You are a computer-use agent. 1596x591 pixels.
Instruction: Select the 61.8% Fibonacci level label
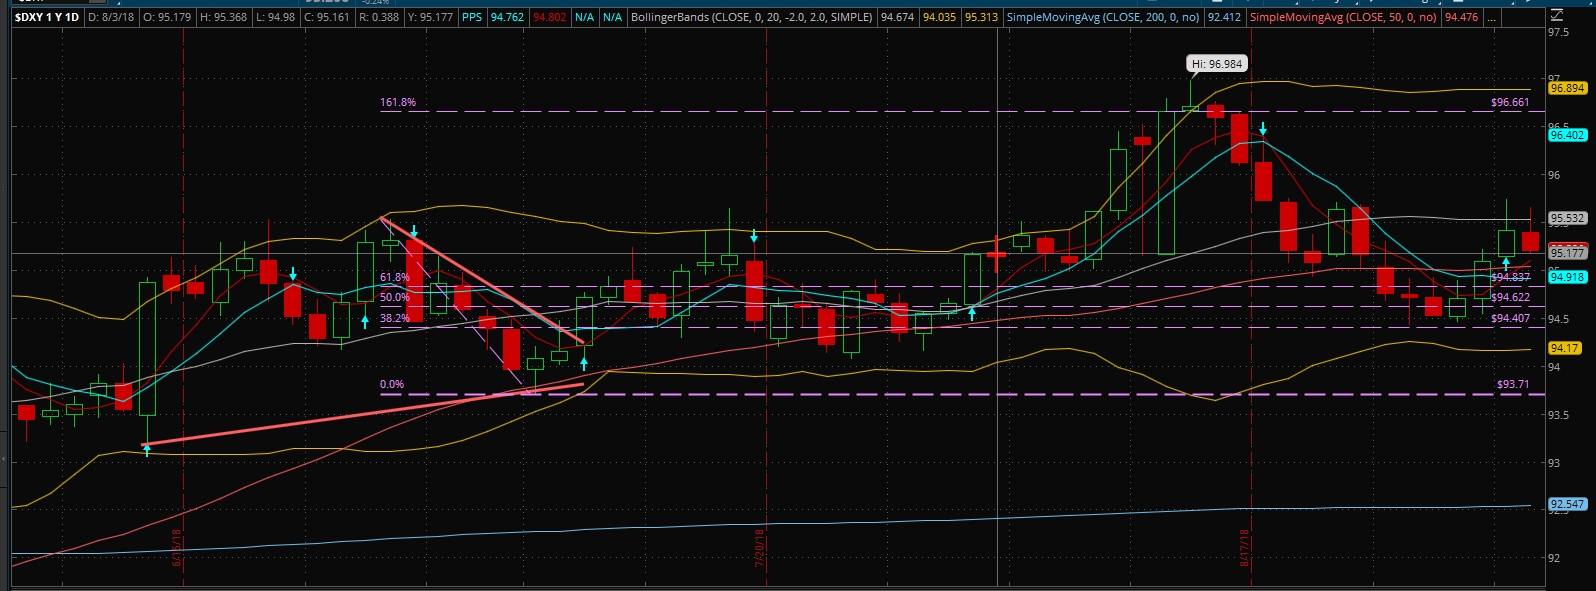pyautogui.click(x=395, y=277)
